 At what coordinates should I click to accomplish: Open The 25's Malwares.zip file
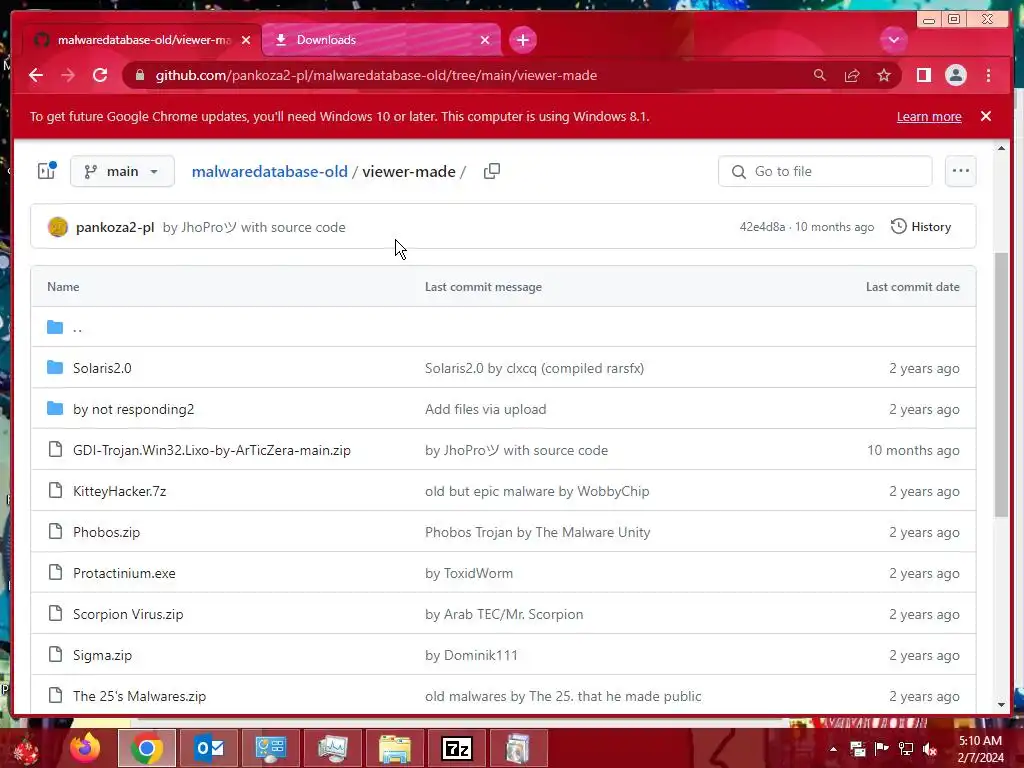[139, 696]
